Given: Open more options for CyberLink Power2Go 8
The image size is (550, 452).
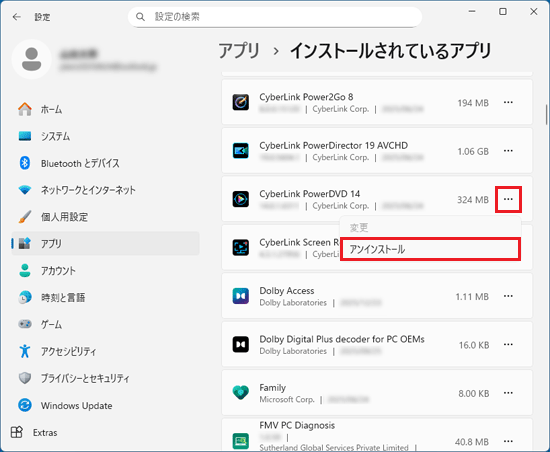Looking at the screenshot, I should 508,102.
